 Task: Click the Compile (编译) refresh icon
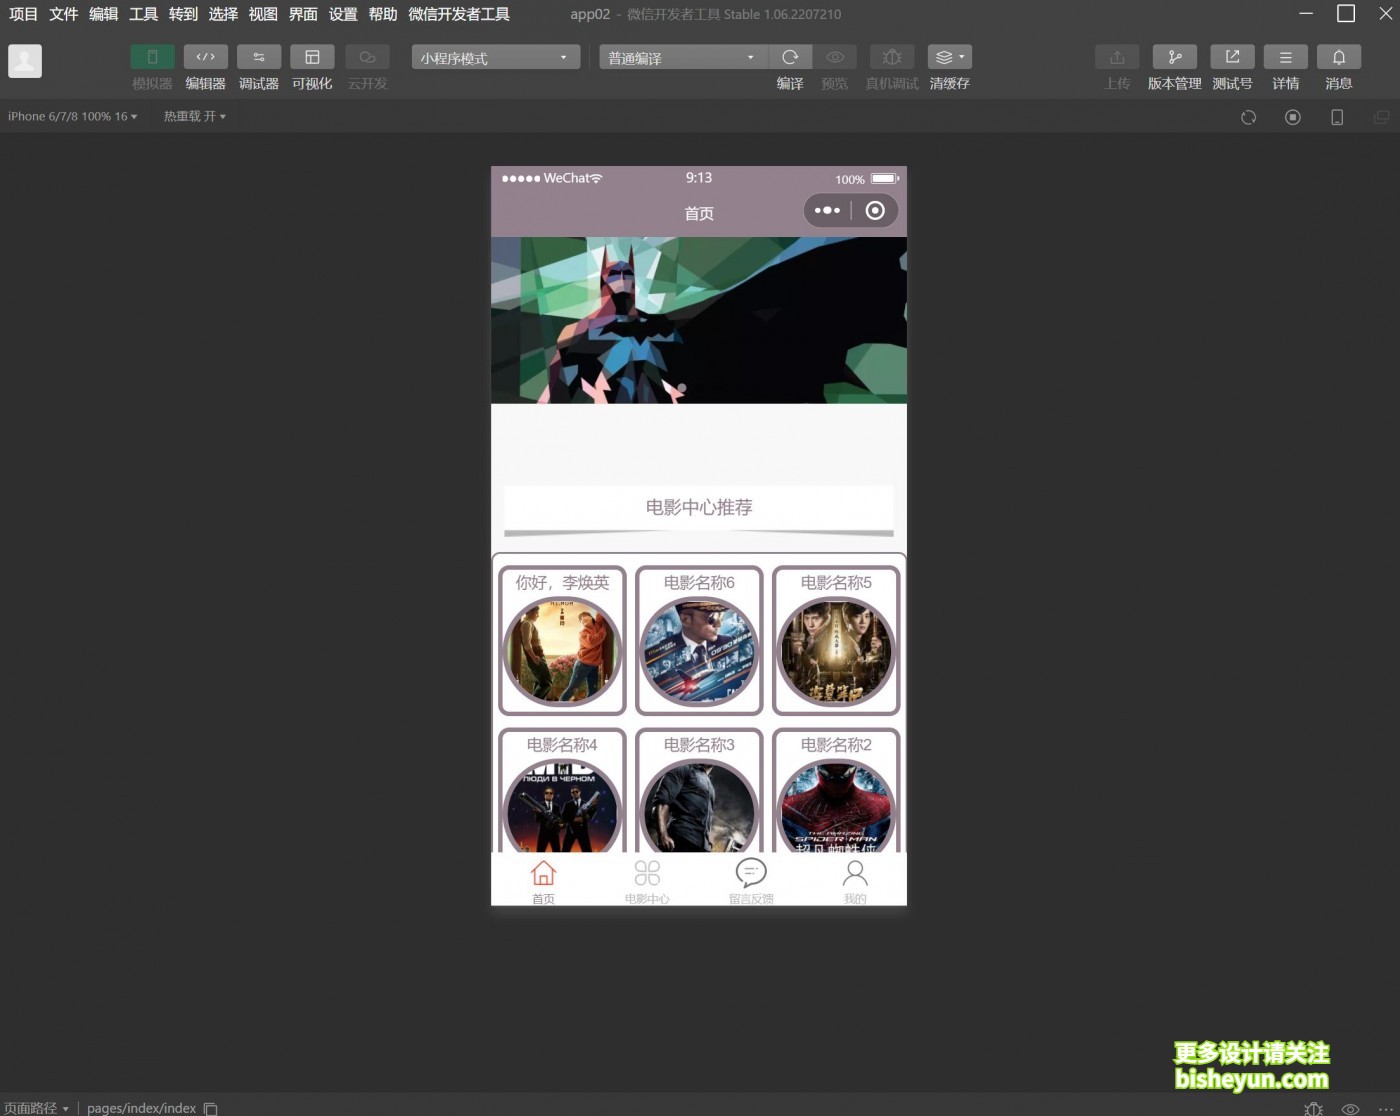(790, 57)
